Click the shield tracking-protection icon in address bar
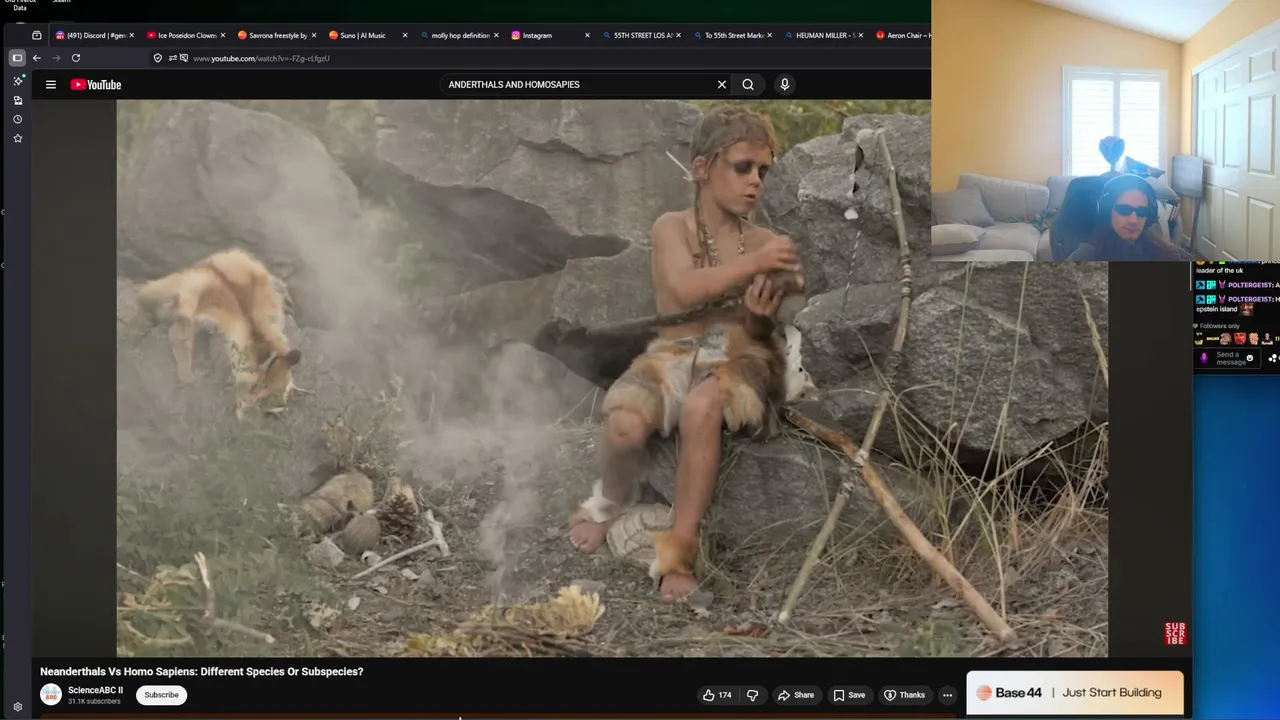 tap(157, 58)
